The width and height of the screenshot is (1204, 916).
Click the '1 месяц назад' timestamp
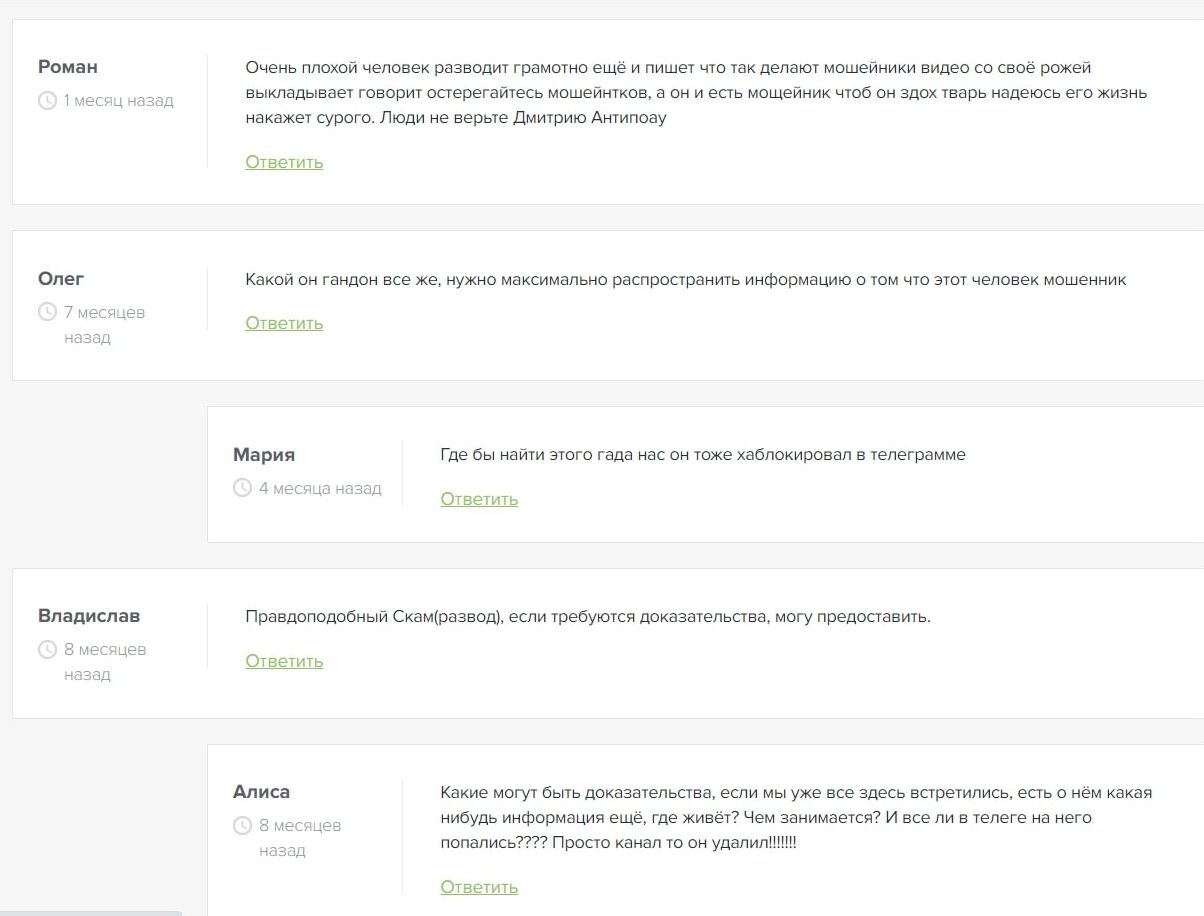[118, 101]
